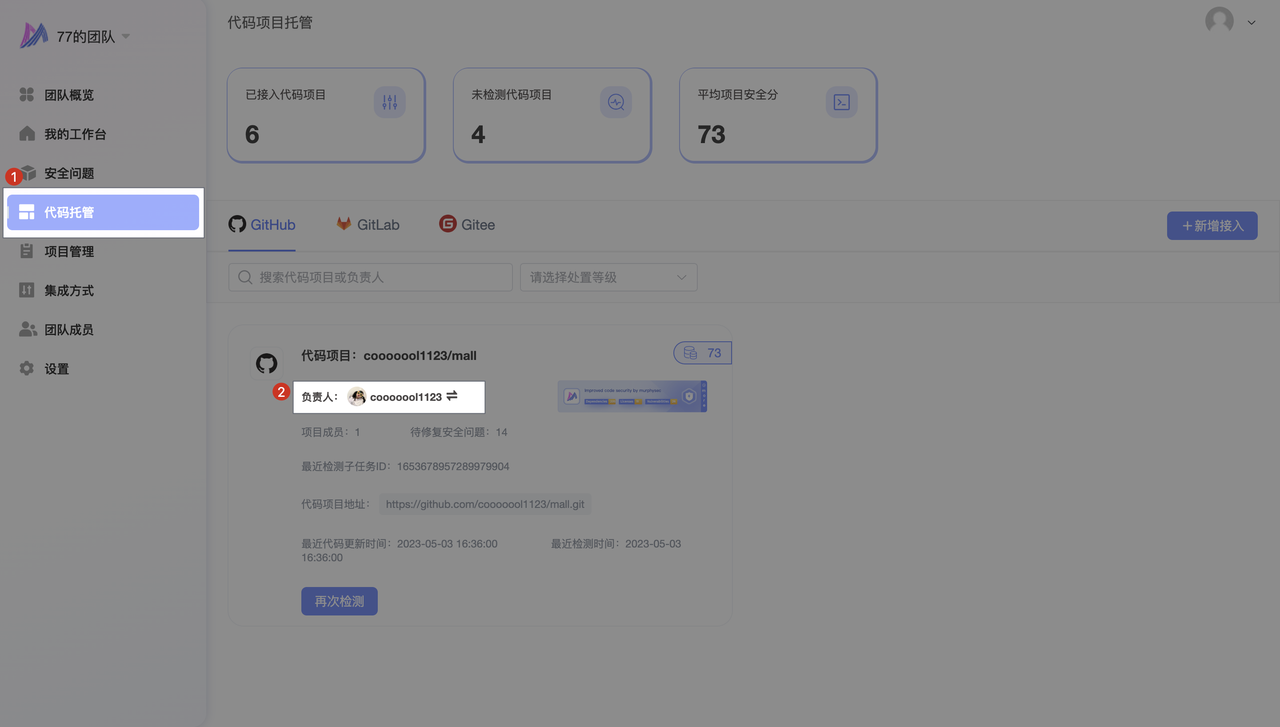Screen dimensions: 1280x727
Task: Click the search code project input field
Action: coord(370,277)
